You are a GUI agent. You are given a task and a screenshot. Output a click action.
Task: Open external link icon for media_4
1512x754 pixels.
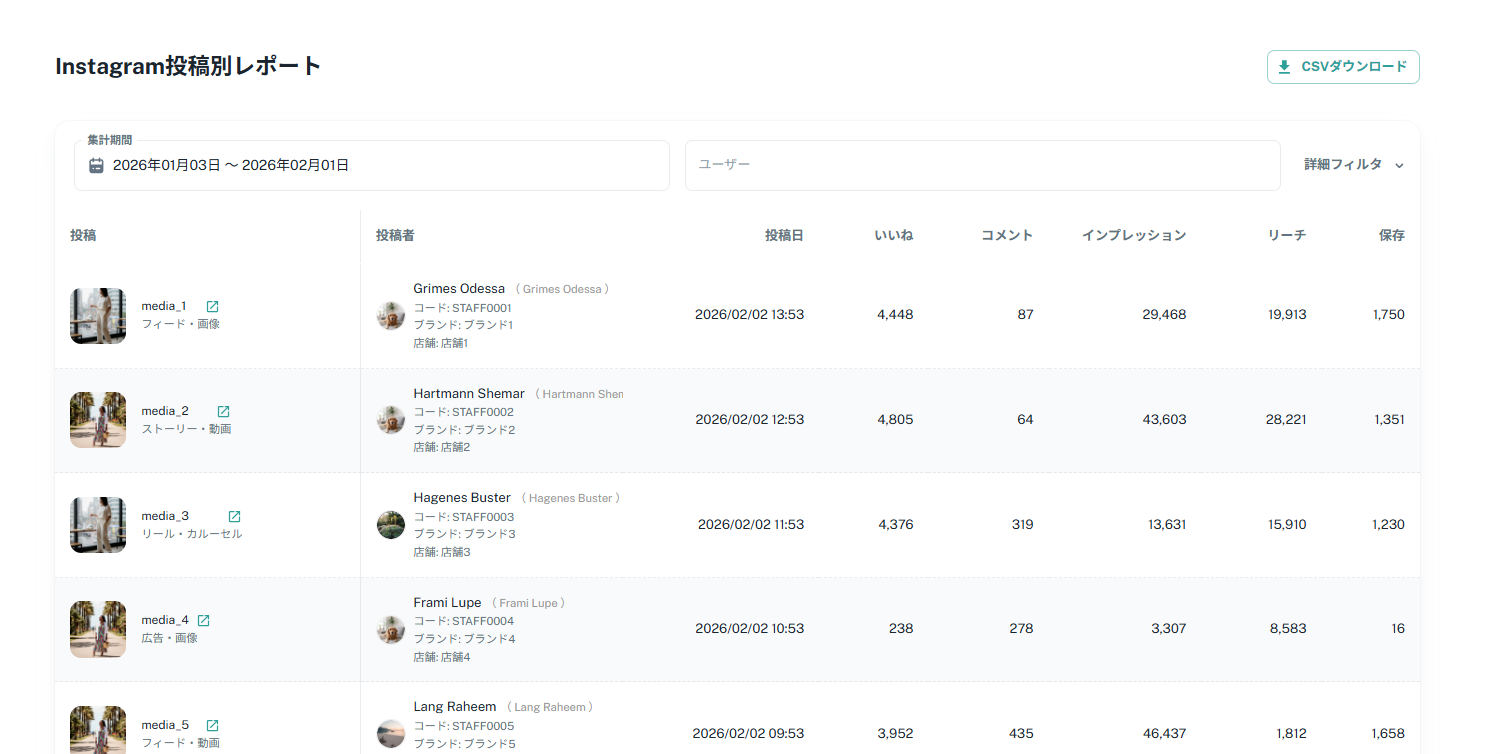[x=204, y=620]
